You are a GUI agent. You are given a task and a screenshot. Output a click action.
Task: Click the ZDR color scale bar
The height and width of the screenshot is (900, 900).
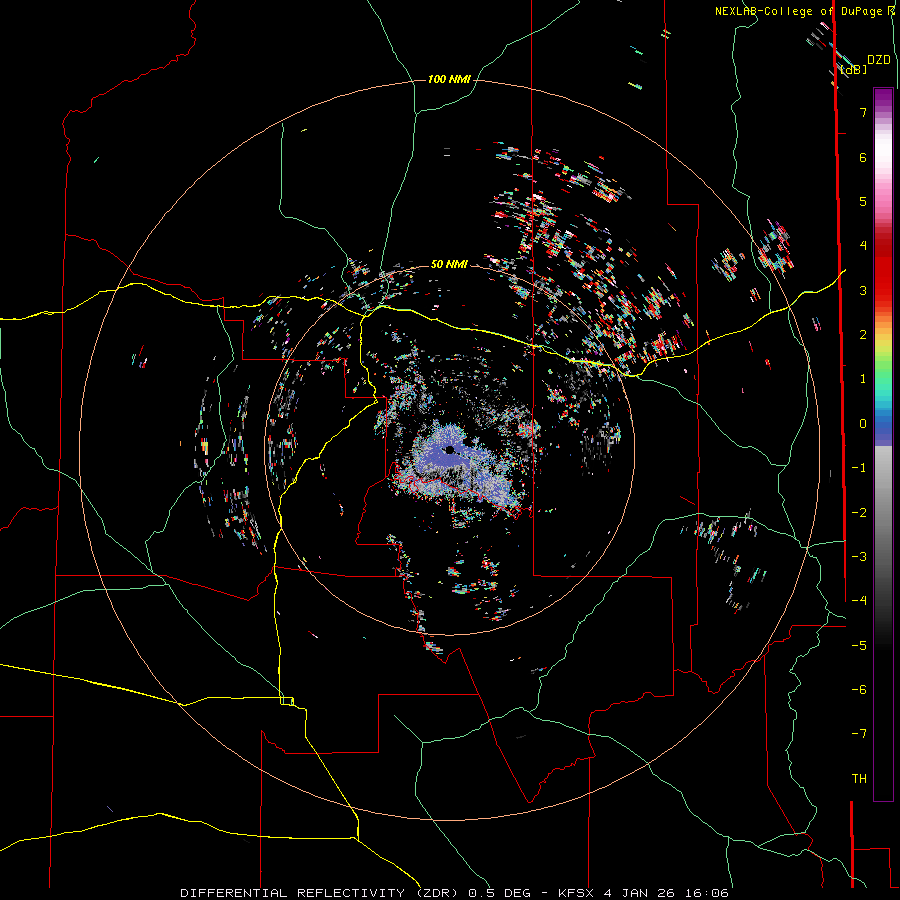pos(883,444)
